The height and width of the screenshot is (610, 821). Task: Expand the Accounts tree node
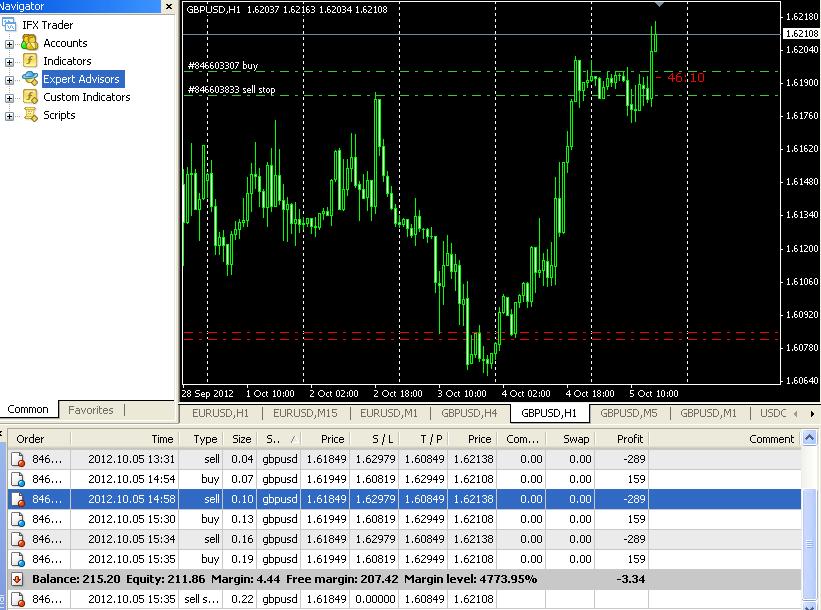tap(9, 44)
